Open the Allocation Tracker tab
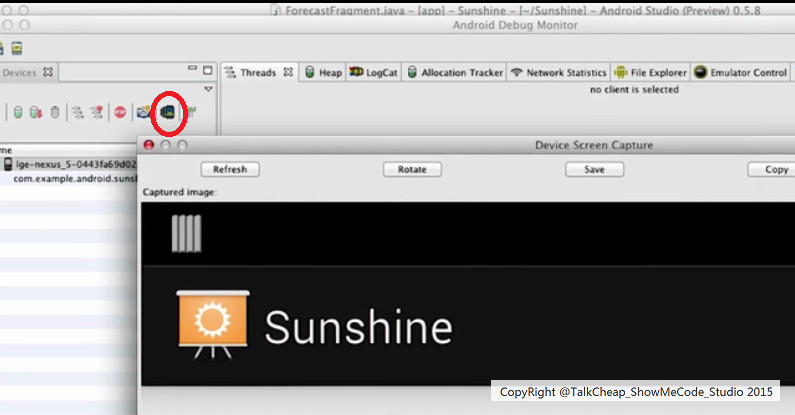 tap(455, 72)
